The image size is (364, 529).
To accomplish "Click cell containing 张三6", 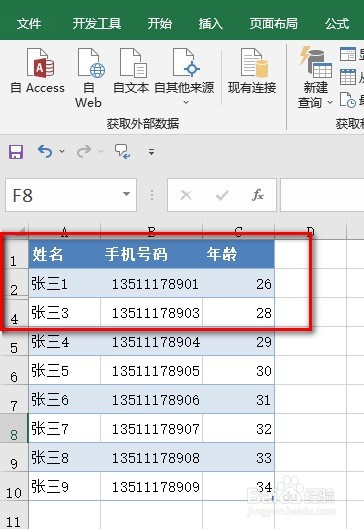I will pyautogui.click(x=64, y=399).
